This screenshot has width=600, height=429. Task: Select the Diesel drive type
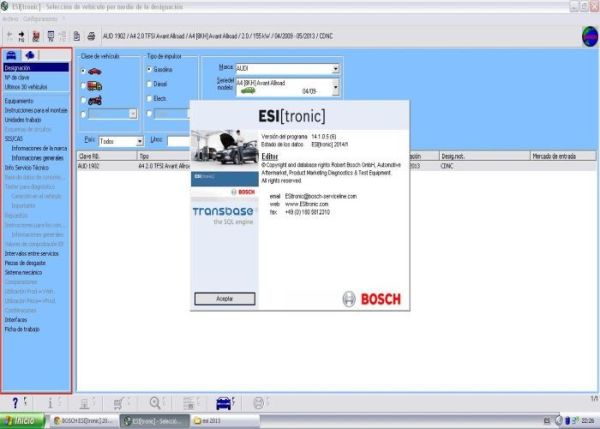point(149,84)
